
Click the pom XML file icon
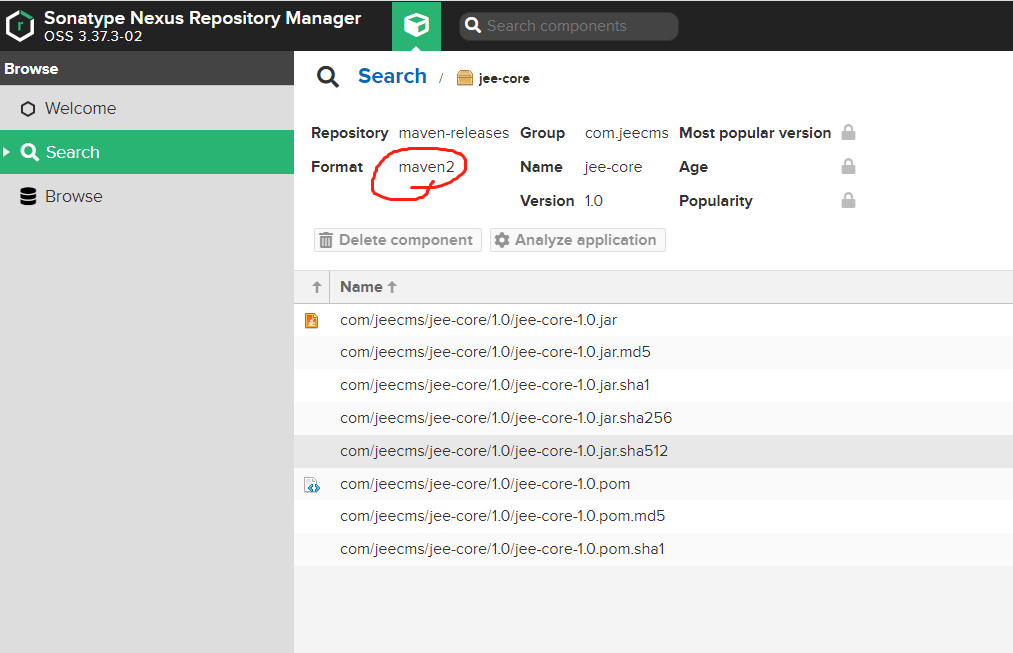tap(312, 485)
